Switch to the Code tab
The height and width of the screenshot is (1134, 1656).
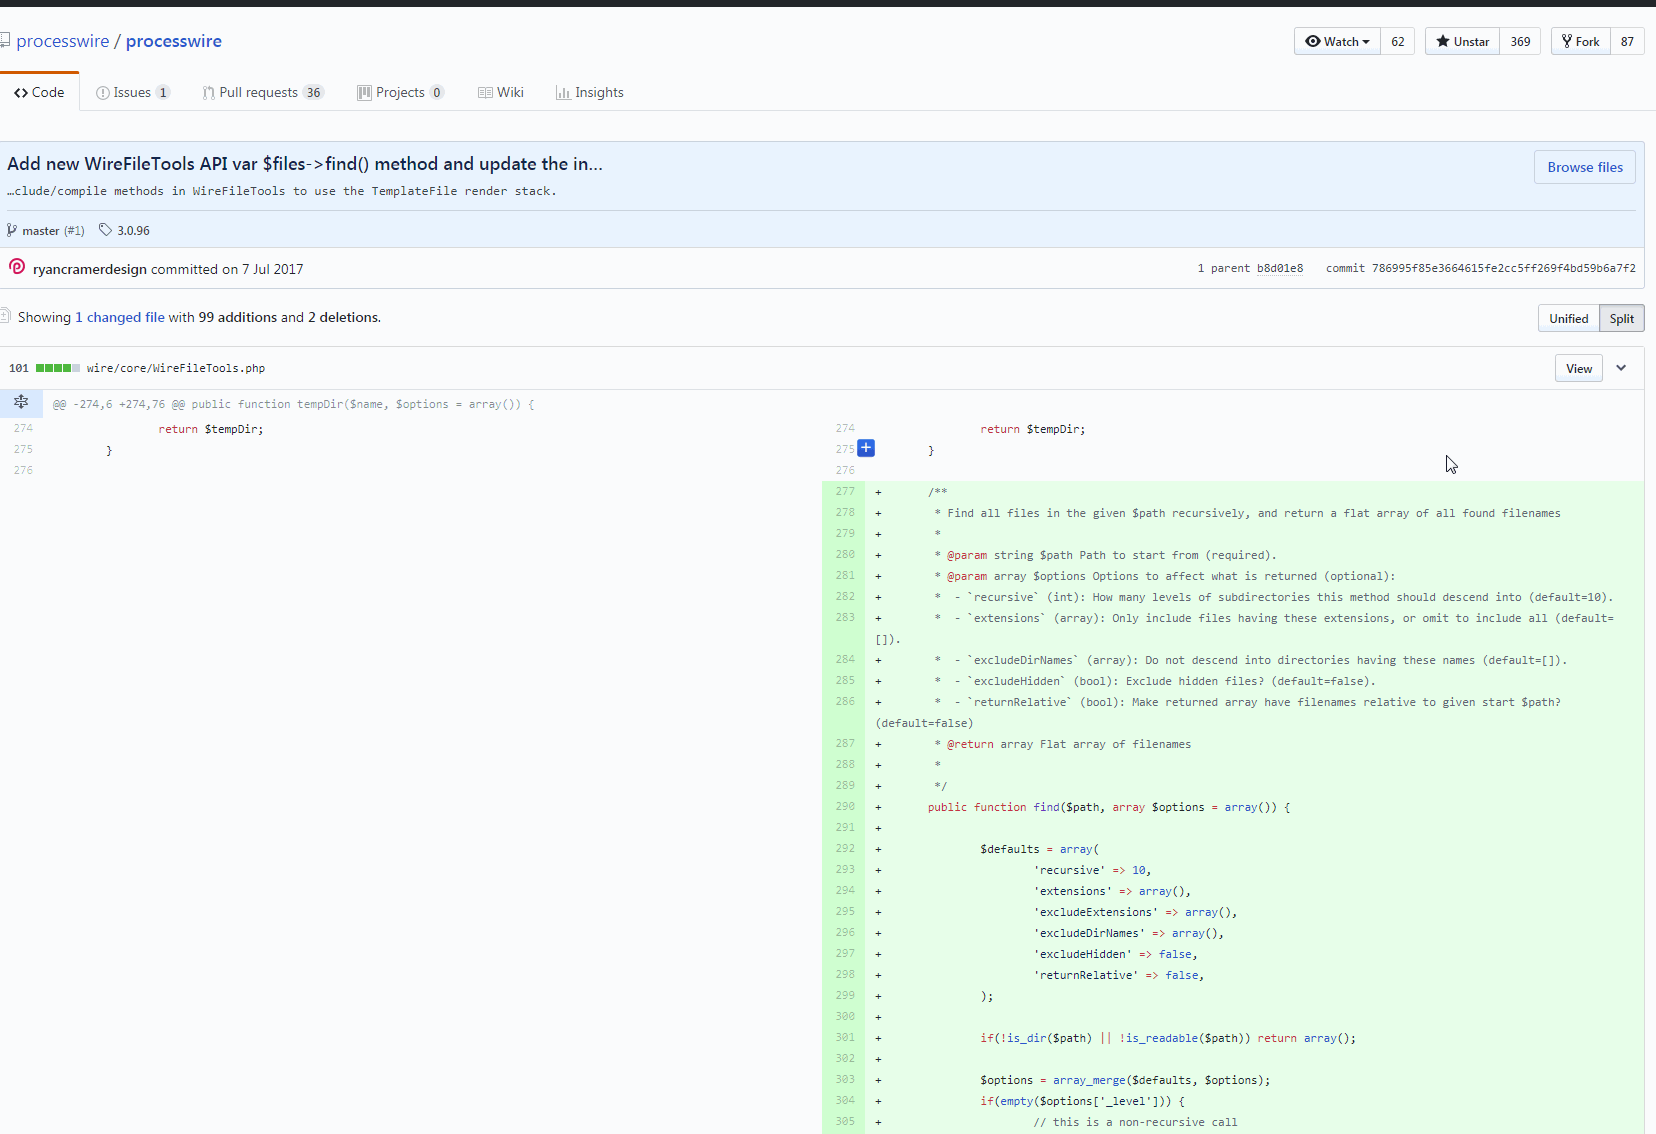pyautogui.click(x=39, y=91)
